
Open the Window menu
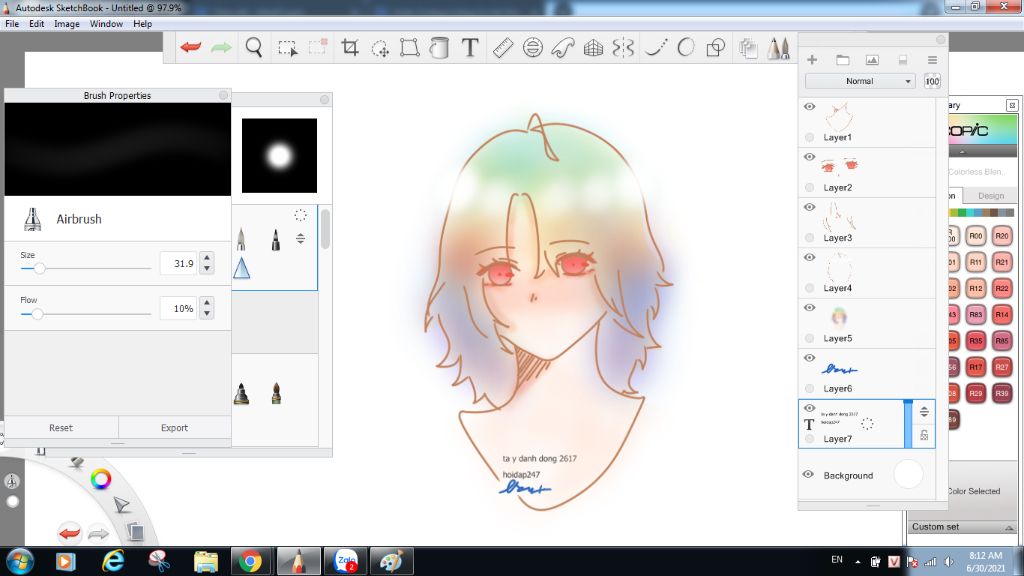pos(106,24)
